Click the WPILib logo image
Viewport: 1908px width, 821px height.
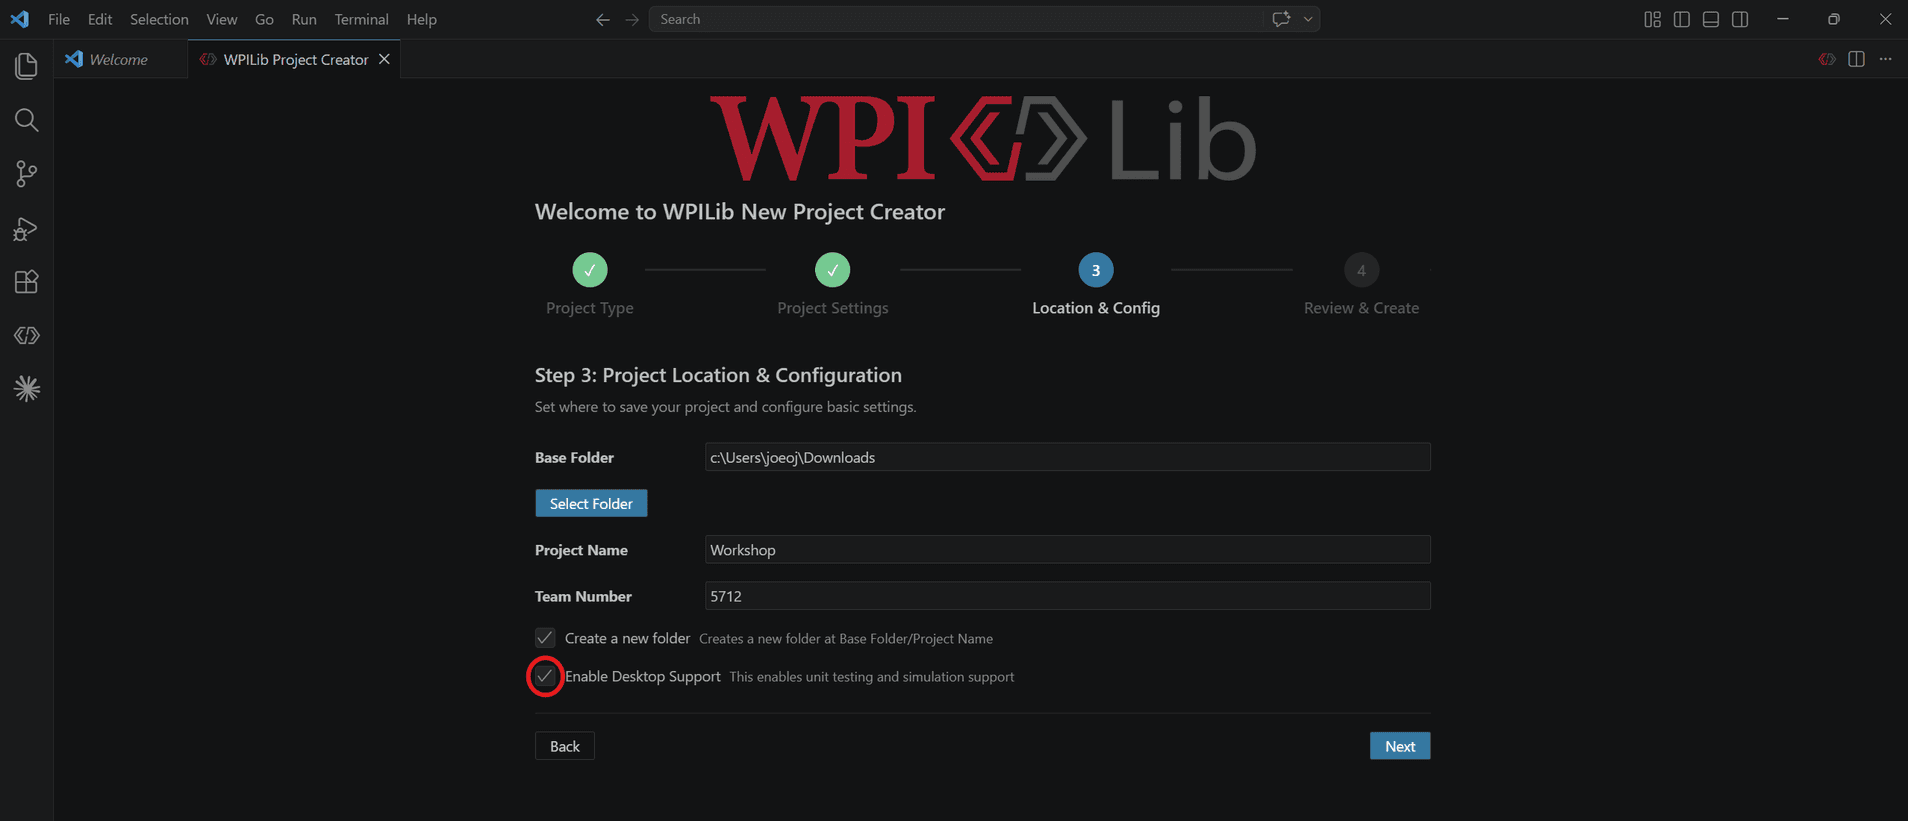[x=983, y=138]
